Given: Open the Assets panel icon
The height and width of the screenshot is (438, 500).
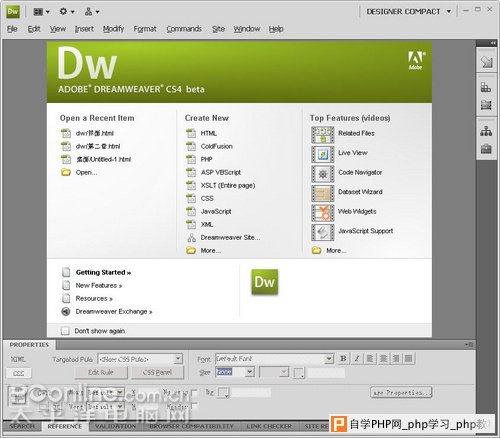Looking at the screenshot, I should pyautogui.click(x=486, y=148).
